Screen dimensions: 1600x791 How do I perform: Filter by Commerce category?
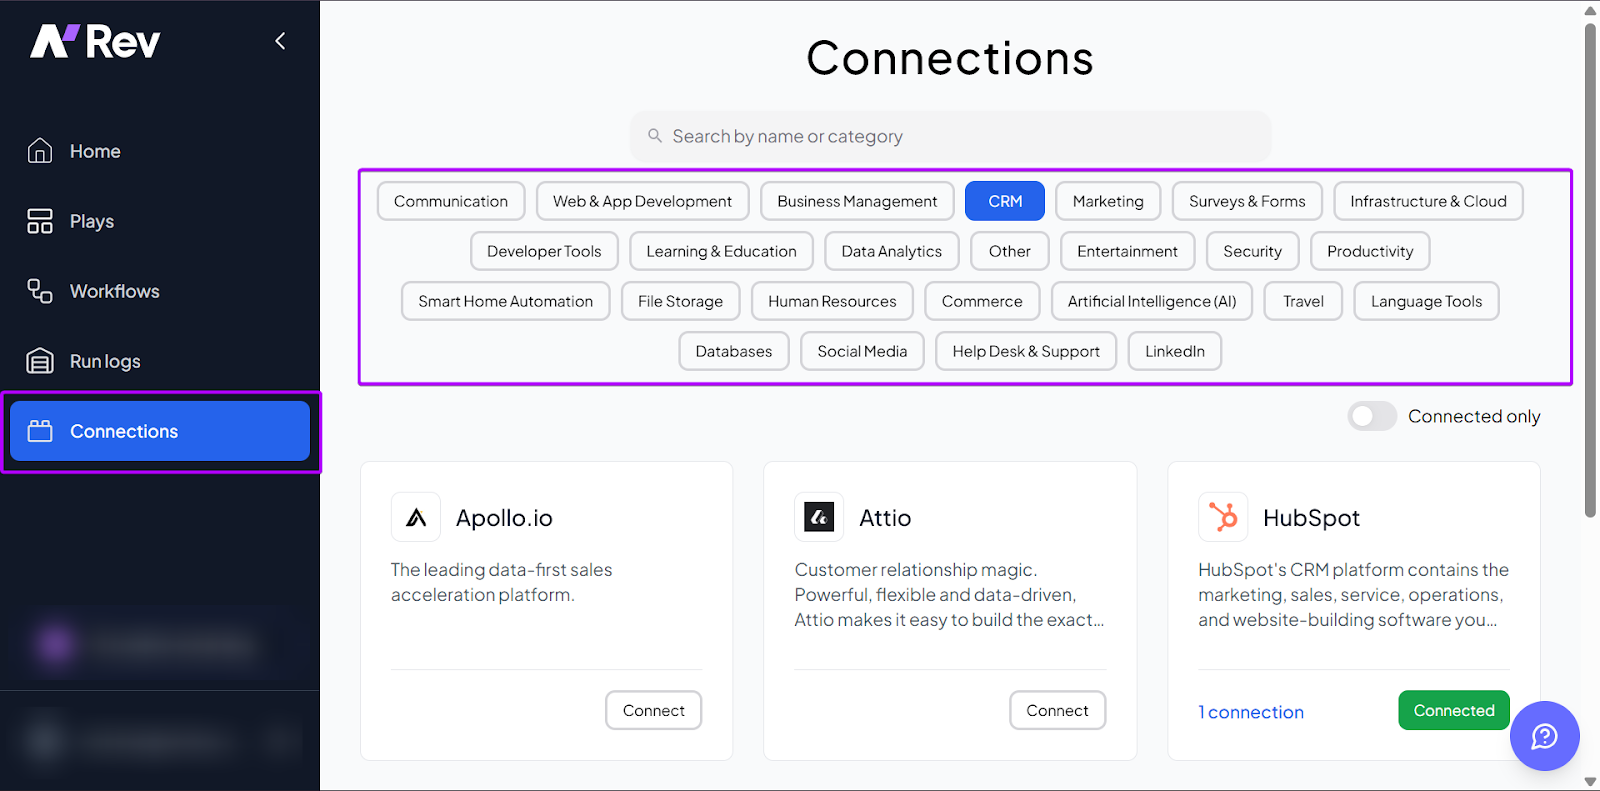(x=982, y=301)
